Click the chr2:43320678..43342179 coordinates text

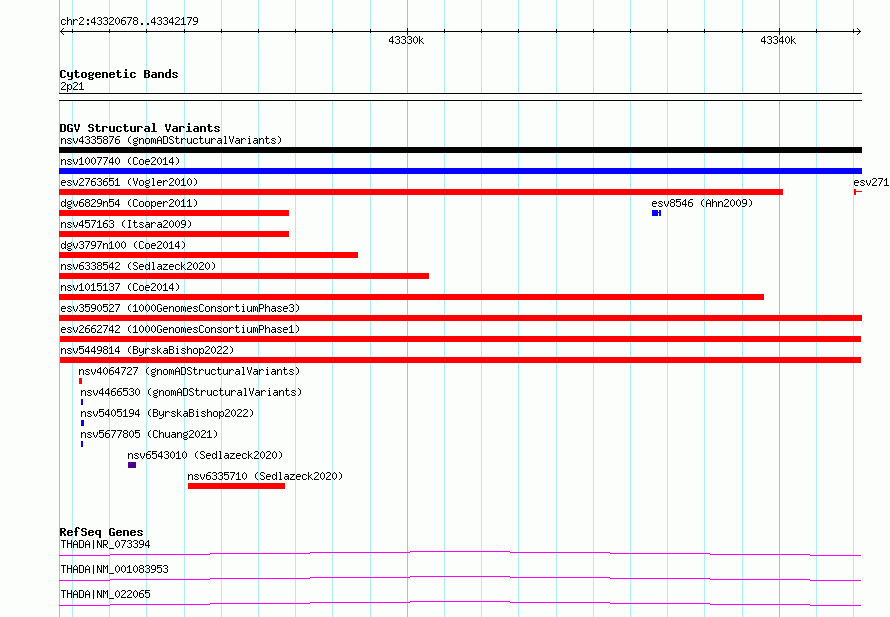click(x=129, y=21)
